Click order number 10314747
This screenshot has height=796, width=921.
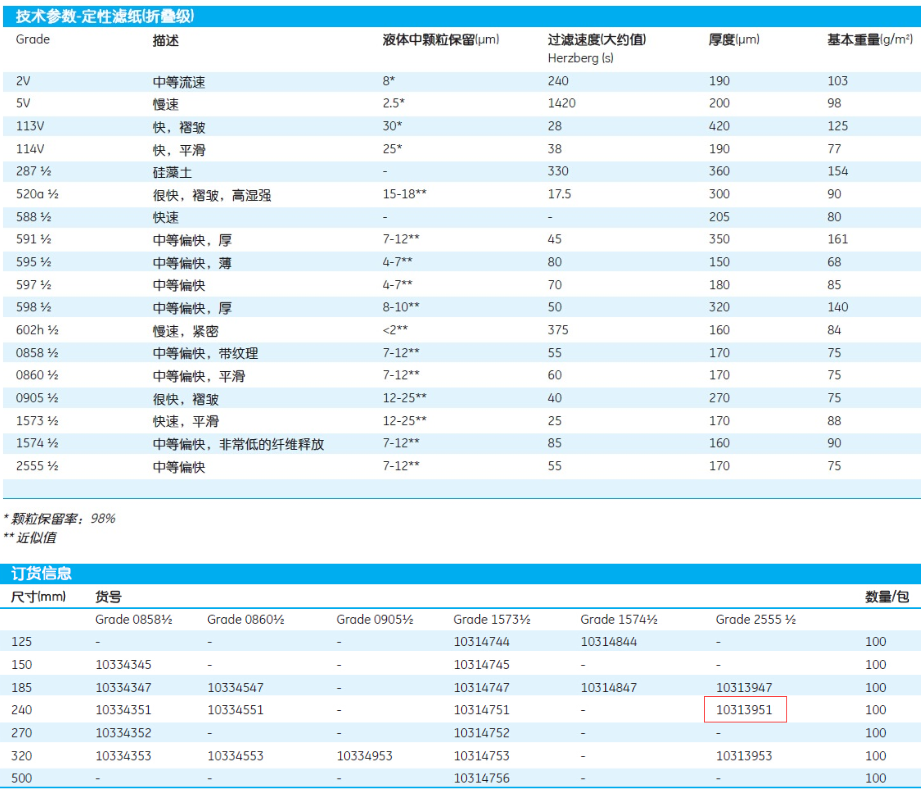pos(482,687)
